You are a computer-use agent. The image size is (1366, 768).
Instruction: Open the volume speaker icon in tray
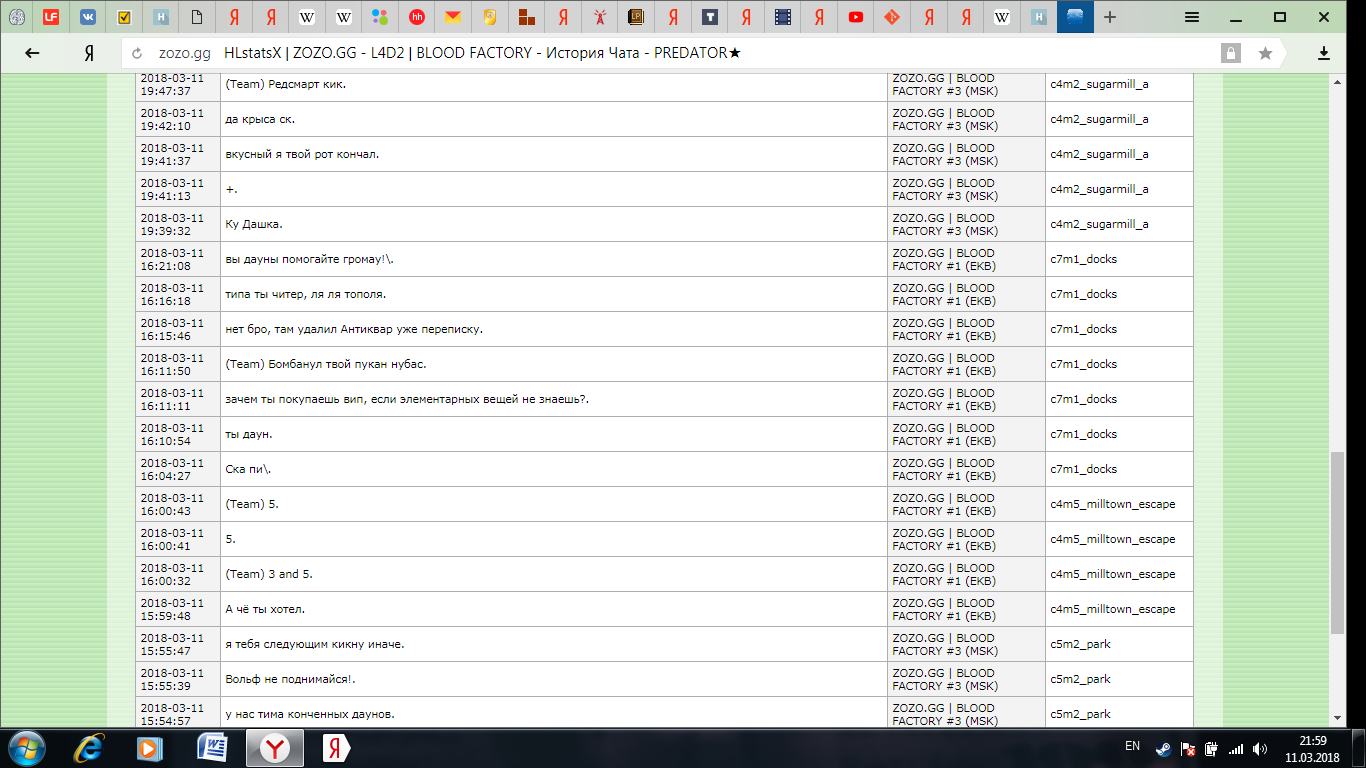[x=1260, y=748]
